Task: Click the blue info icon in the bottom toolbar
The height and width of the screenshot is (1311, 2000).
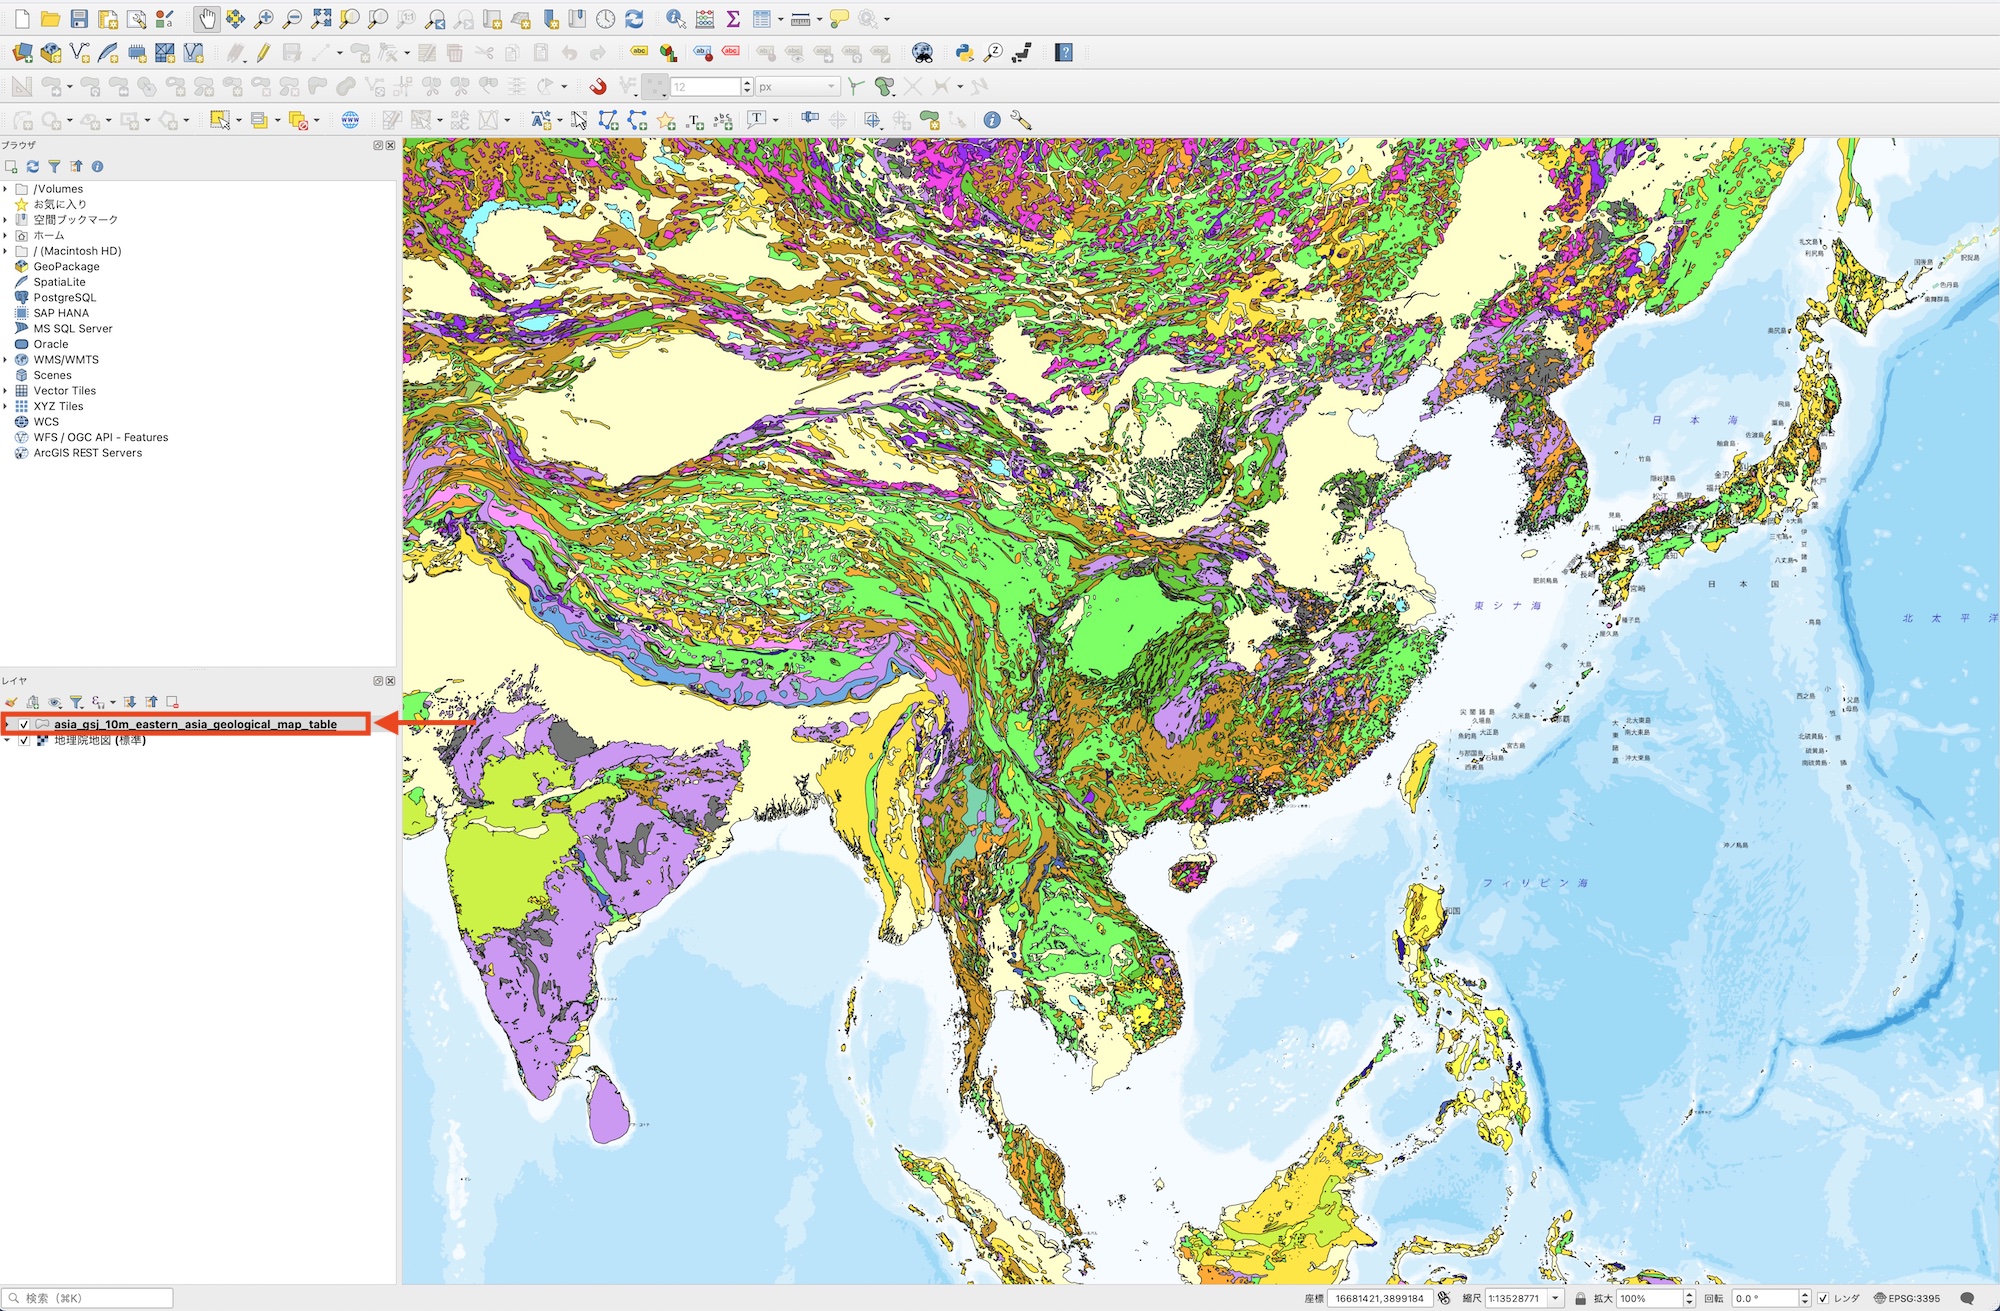Action: click(x=992, y=120)
